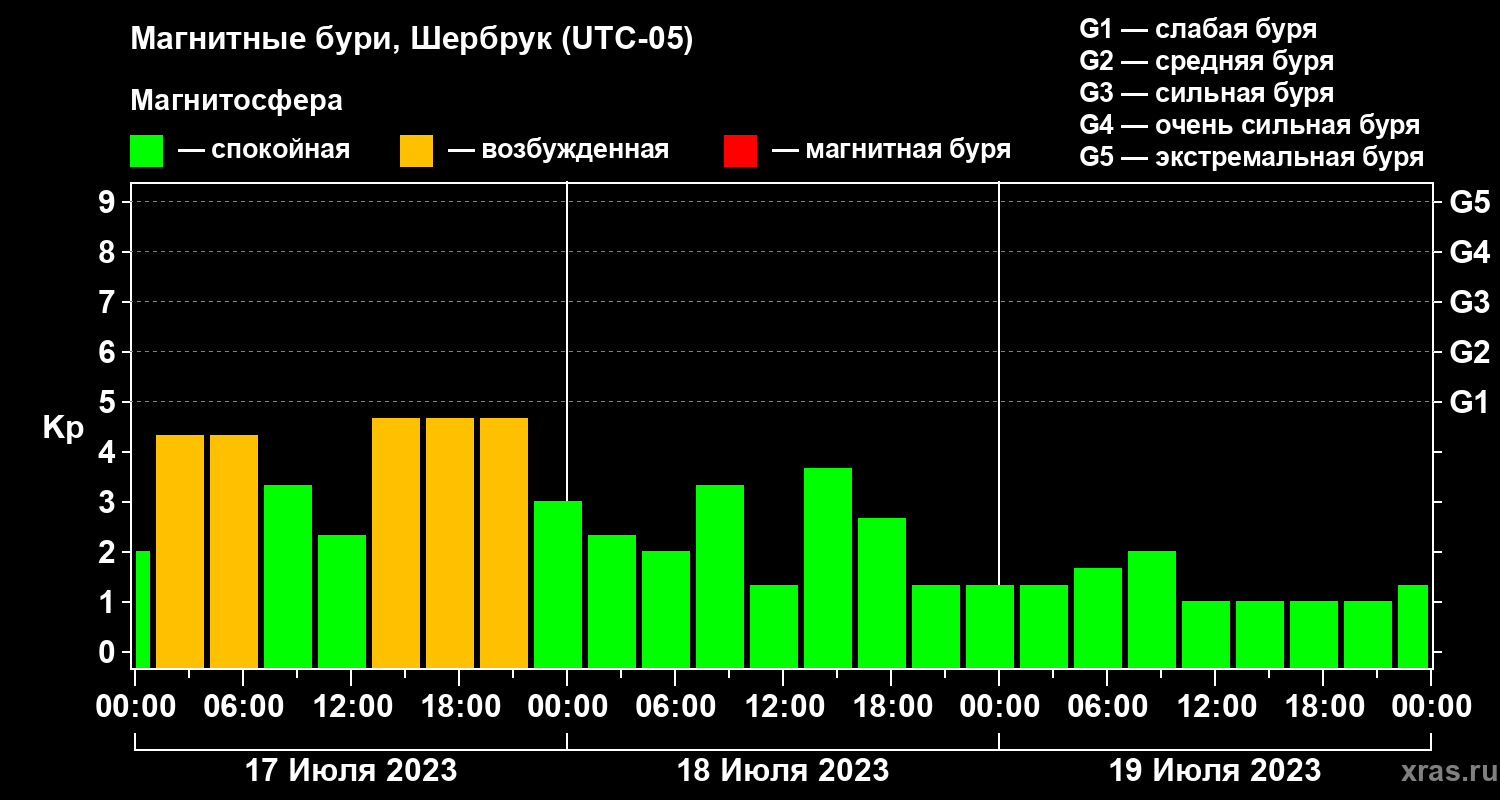Click the '— возбужденная' legend label
The image size is (1500, 800).
pos(558,150)
